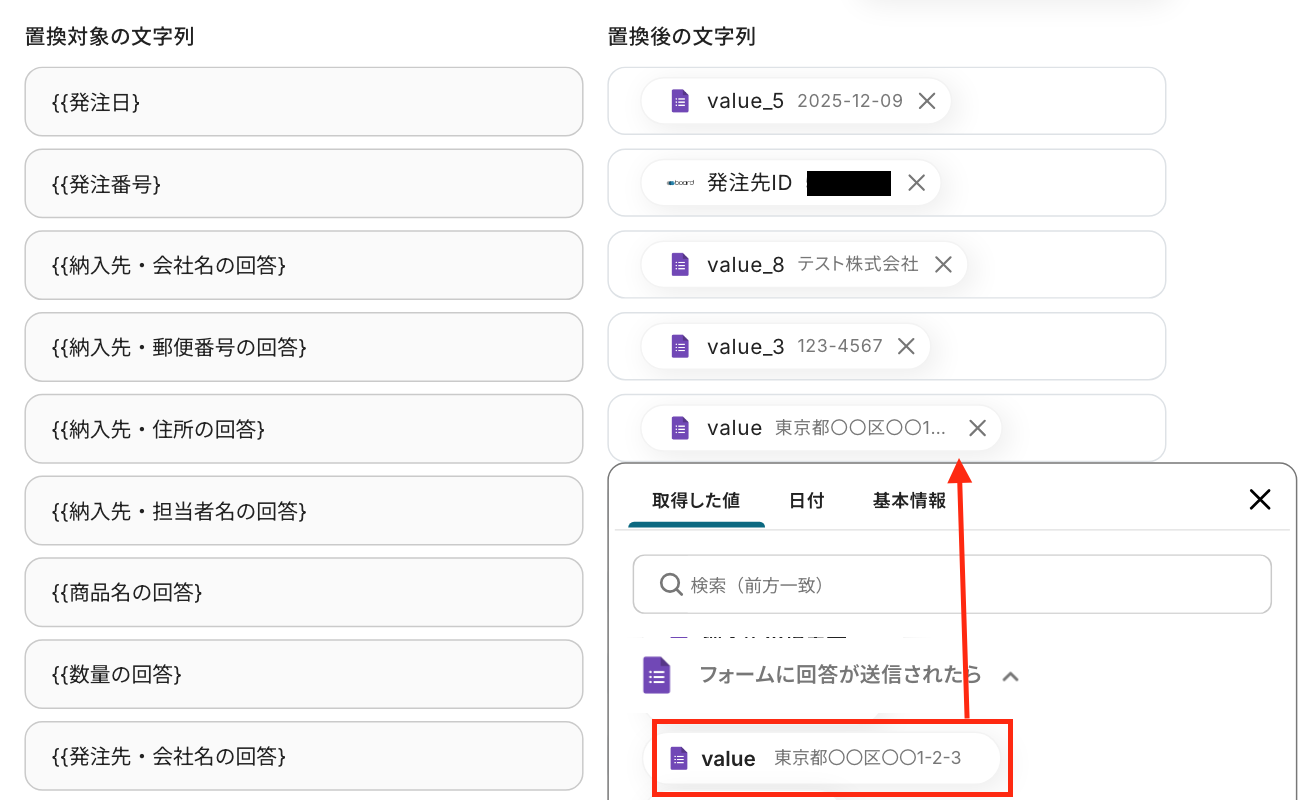The image size is (1310, 800).
Task: Remove the value 東京都 address chip
Action: pos(978,429)
